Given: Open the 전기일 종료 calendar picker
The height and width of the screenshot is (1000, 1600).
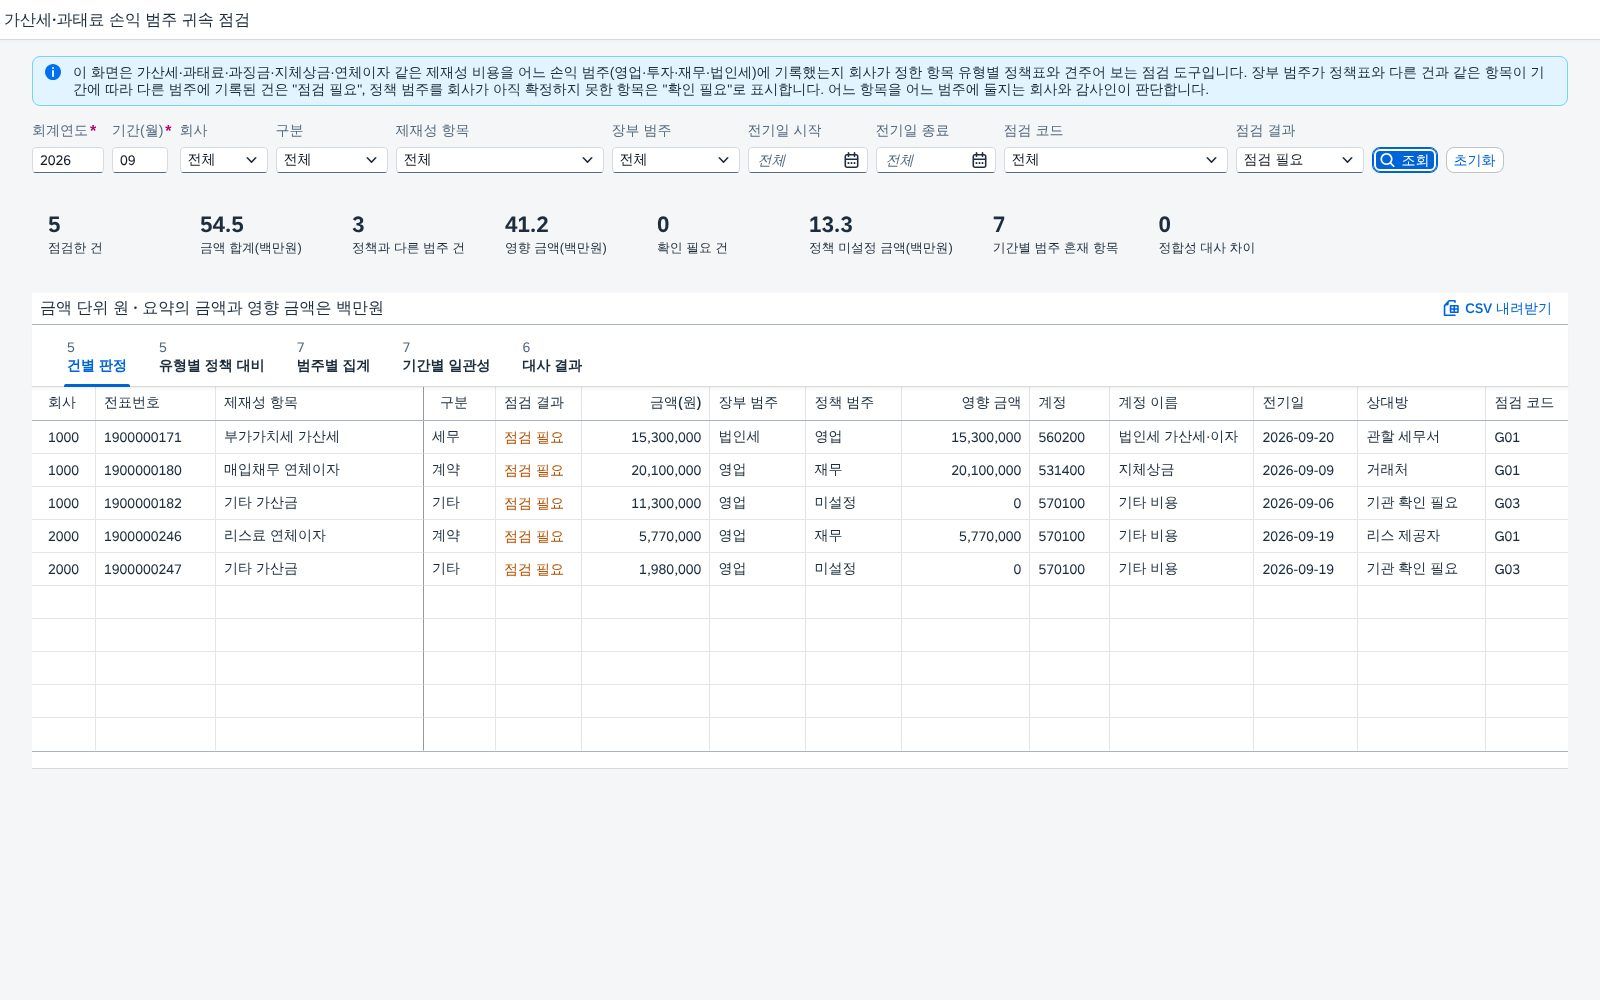Looking at the screenshot, I should (x=979, y=160).
